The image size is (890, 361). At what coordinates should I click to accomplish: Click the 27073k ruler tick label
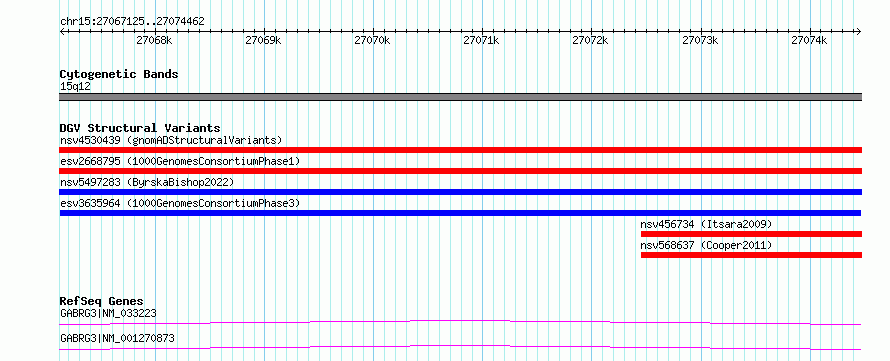coord(700,40)
